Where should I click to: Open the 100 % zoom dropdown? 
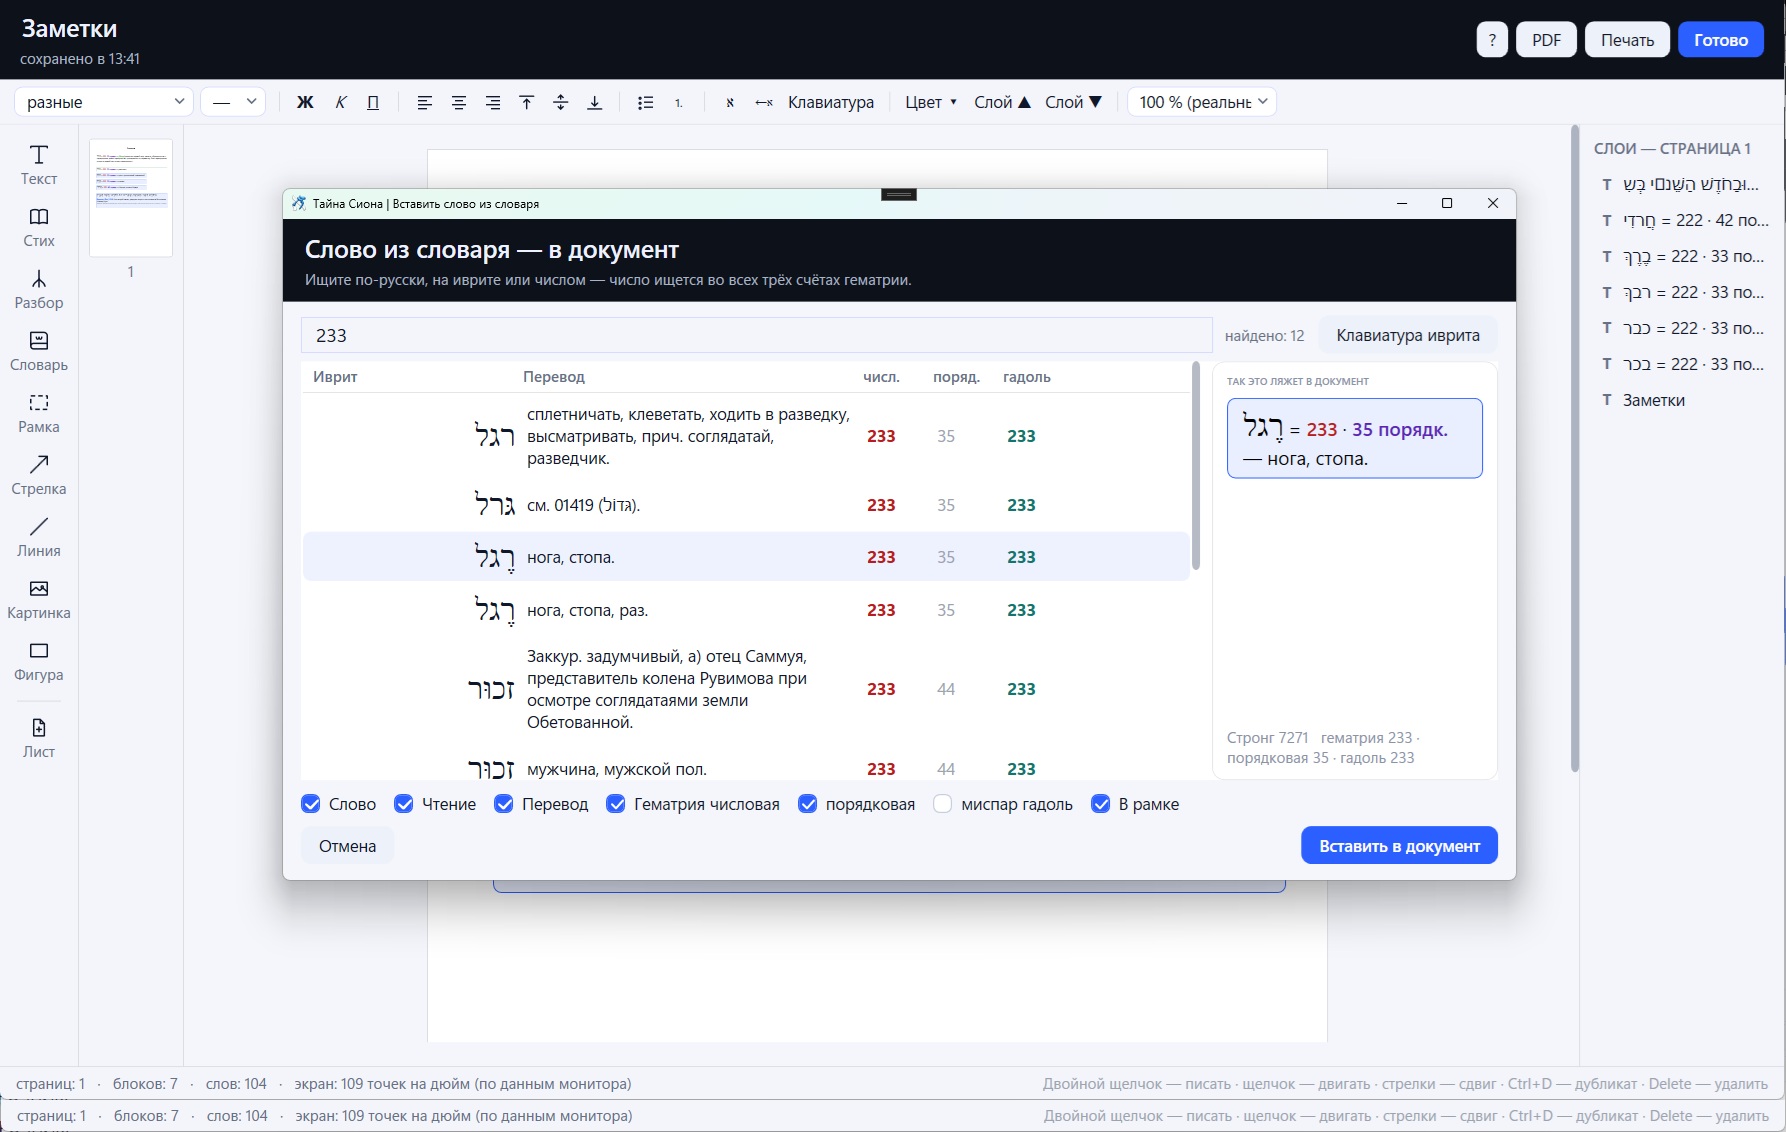point(1202,102)
